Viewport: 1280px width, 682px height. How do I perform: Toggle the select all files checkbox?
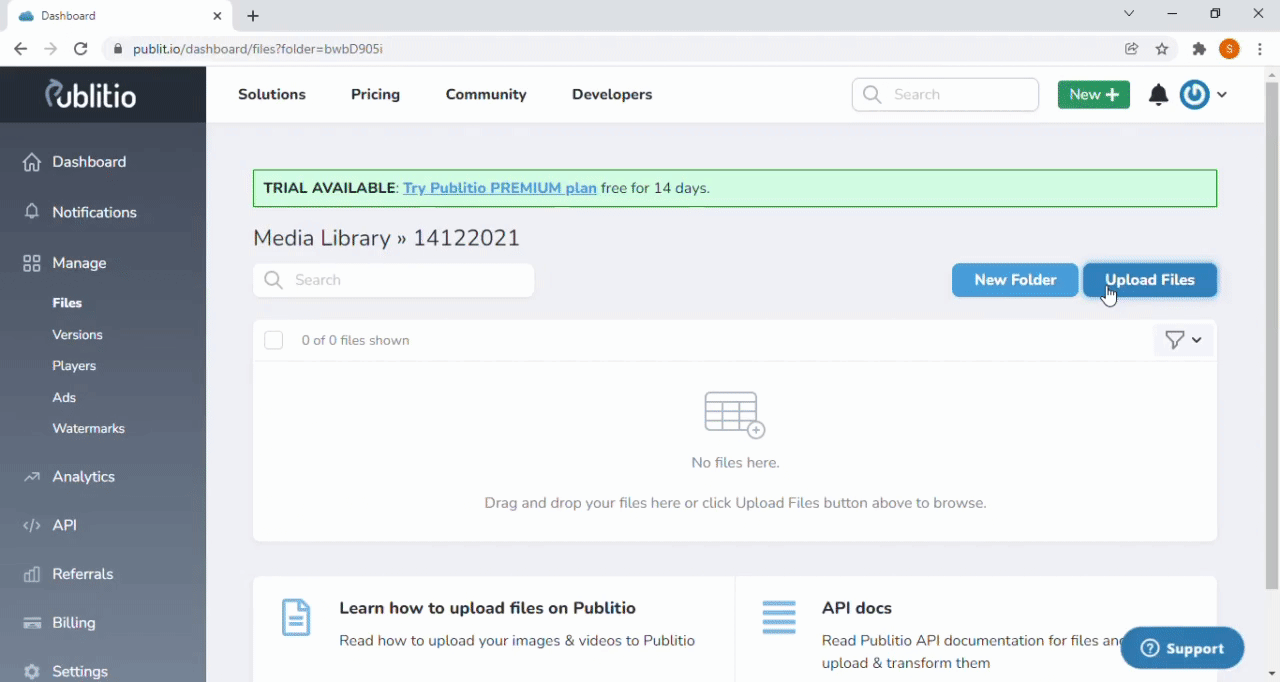(274, 340)
